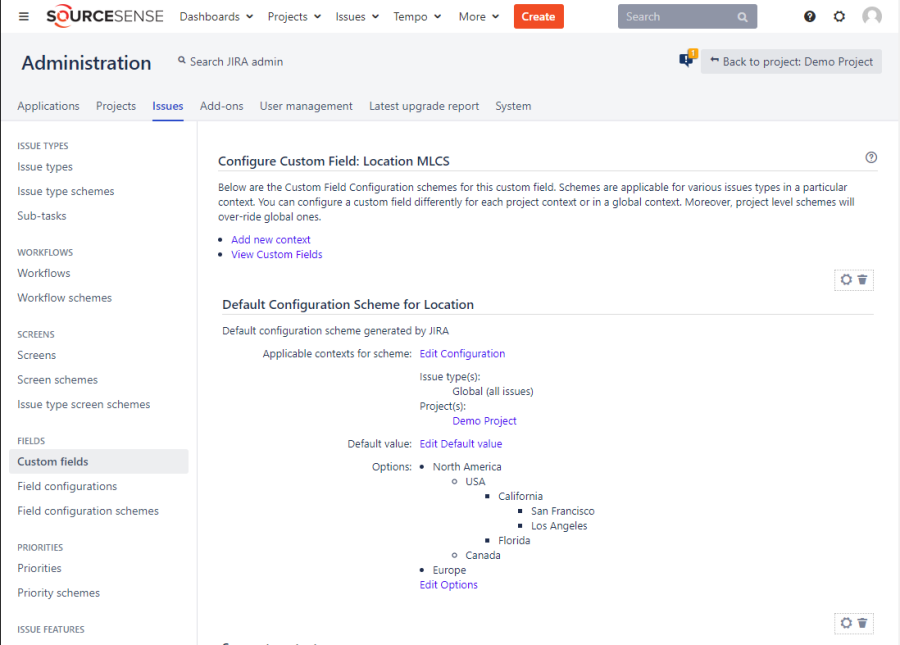Open Workflow schemes in sidebar

pos(64,298)
